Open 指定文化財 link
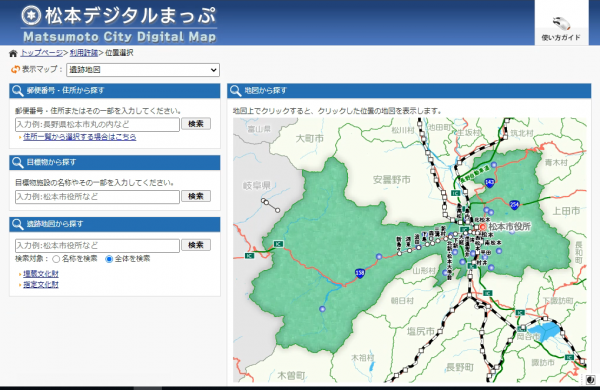 pyautogui.click(x=41, y=284)
